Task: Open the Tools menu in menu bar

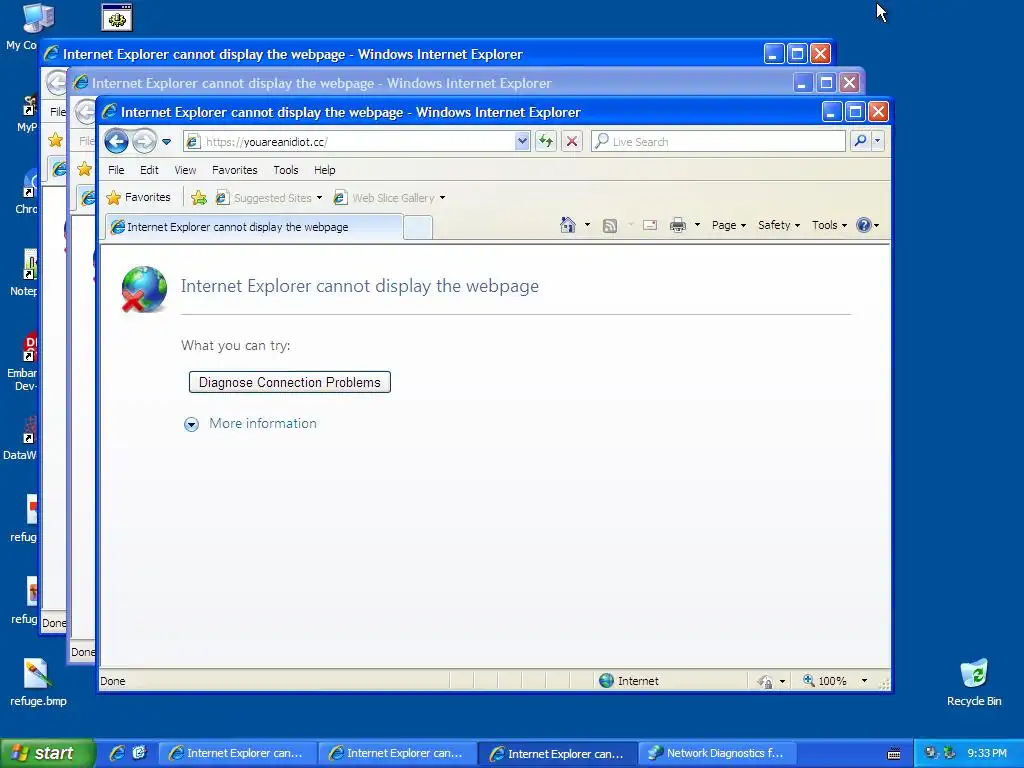Action: [x=285, y=170]
